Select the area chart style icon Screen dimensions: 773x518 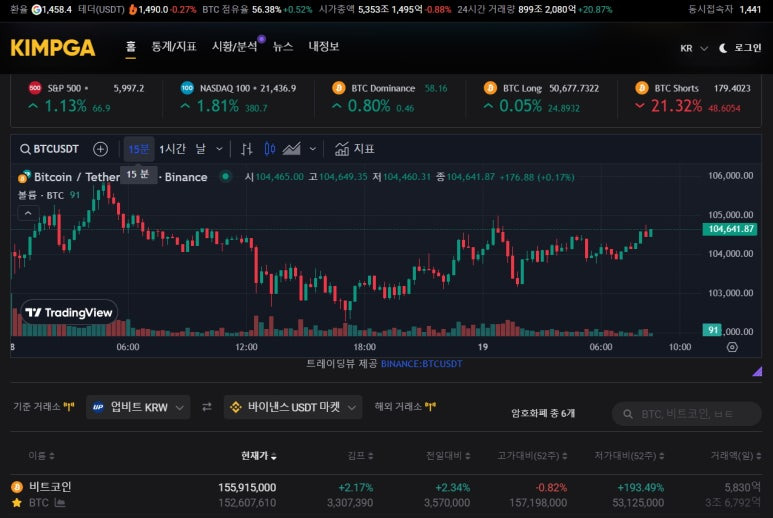[x=292, y=149]
